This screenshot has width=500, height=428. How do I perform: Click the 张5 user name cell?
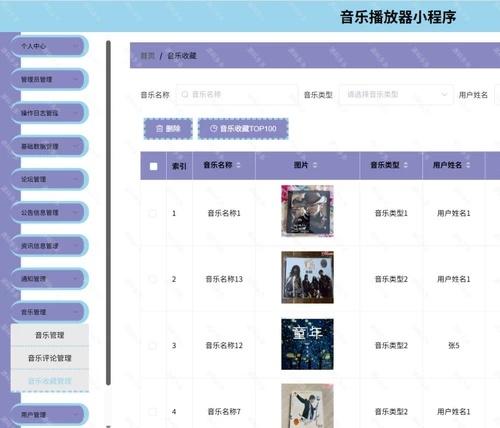[x=454, y=346]
